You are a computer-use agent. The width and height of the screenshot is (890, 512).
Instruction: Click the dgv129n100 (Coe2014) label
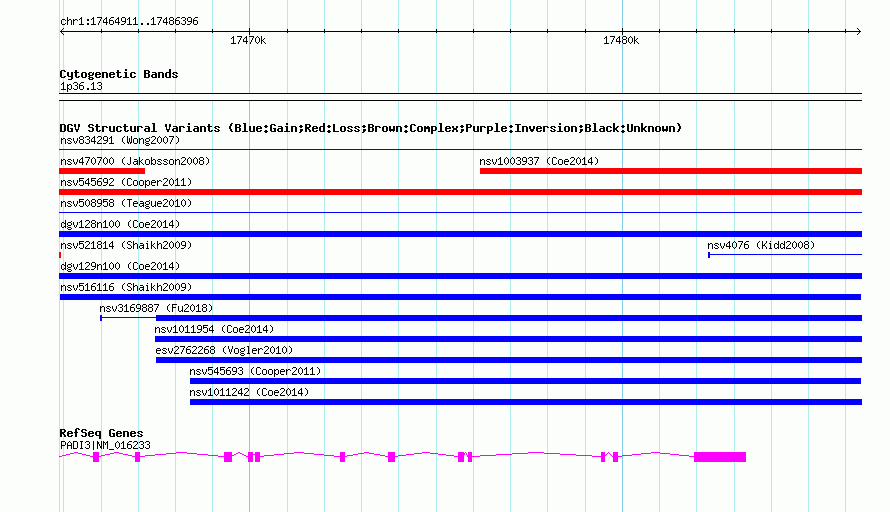pyautogui.click(x=120, y=266)
